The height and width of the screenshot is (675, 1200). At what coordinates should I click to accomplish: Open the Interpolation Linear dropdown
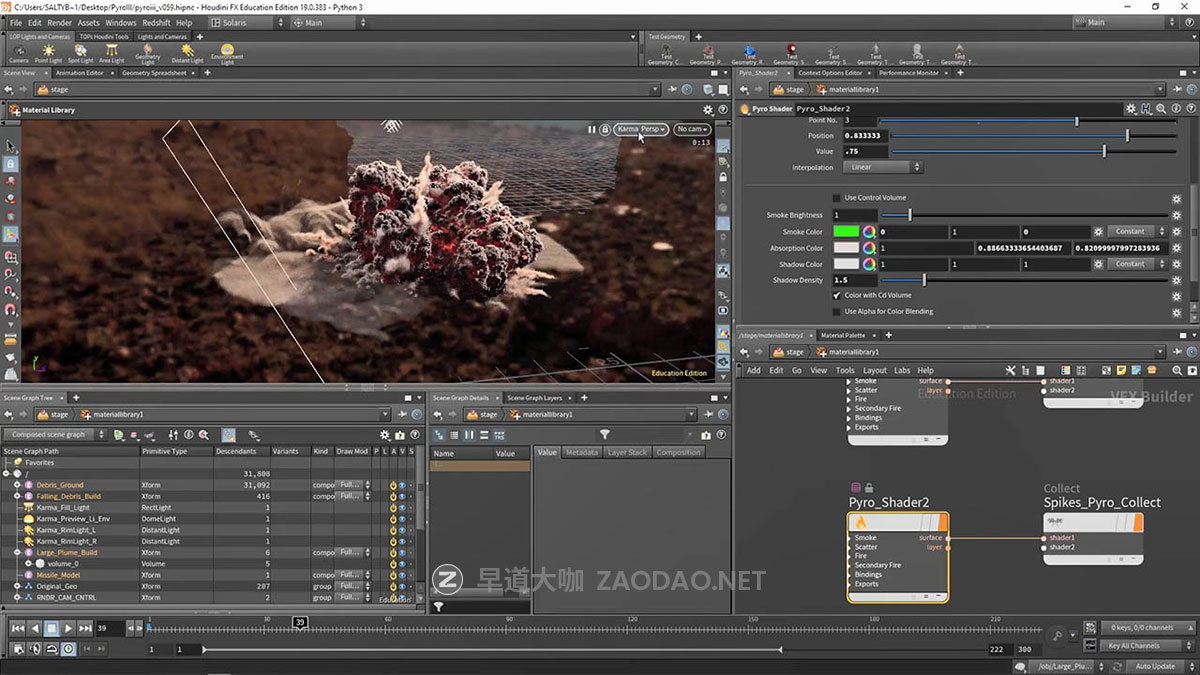883,167
